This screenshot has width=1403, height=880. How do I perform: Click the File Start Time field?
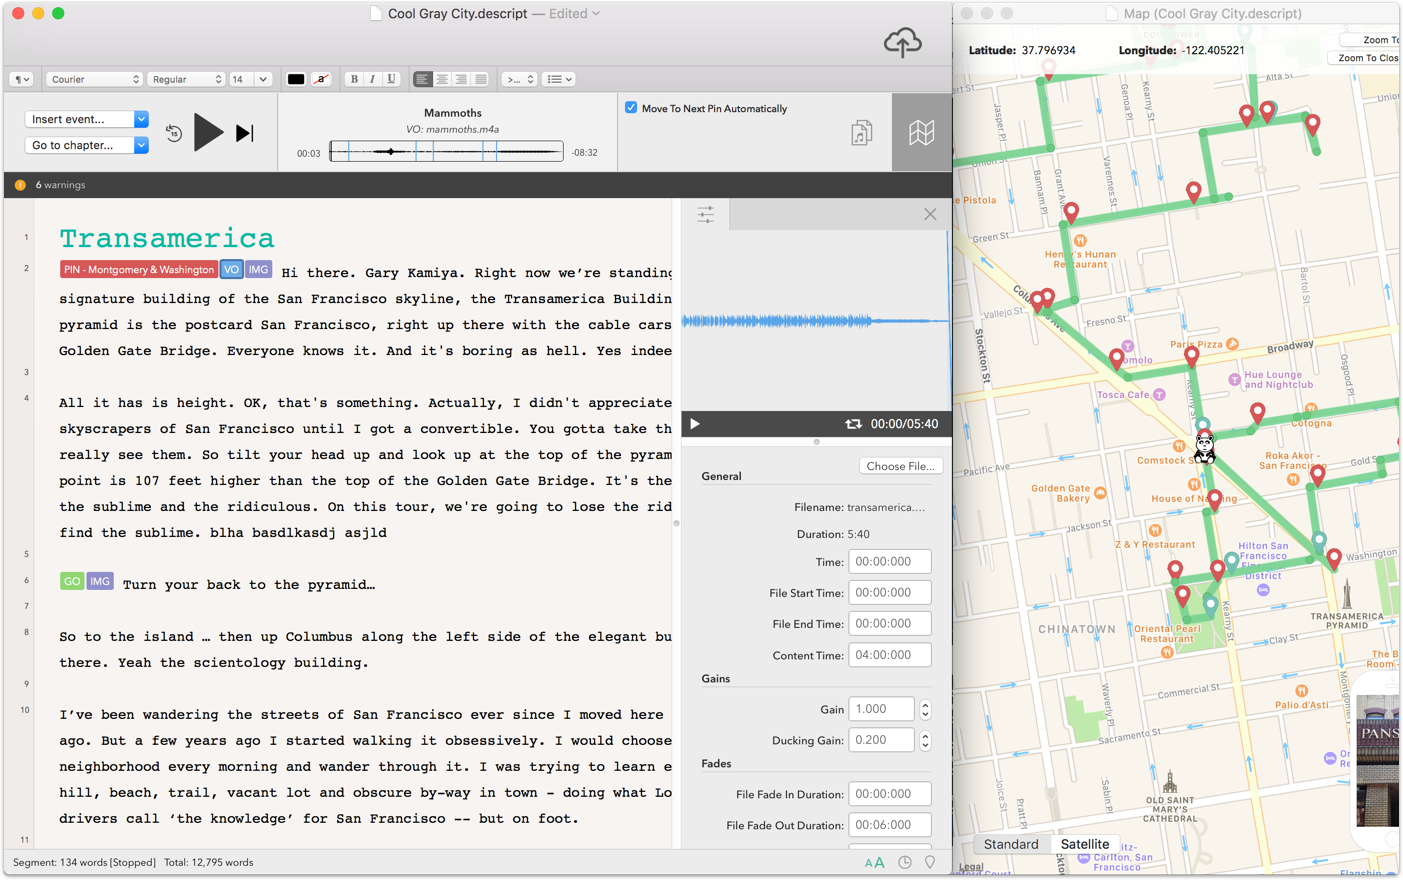click(889, 593)
